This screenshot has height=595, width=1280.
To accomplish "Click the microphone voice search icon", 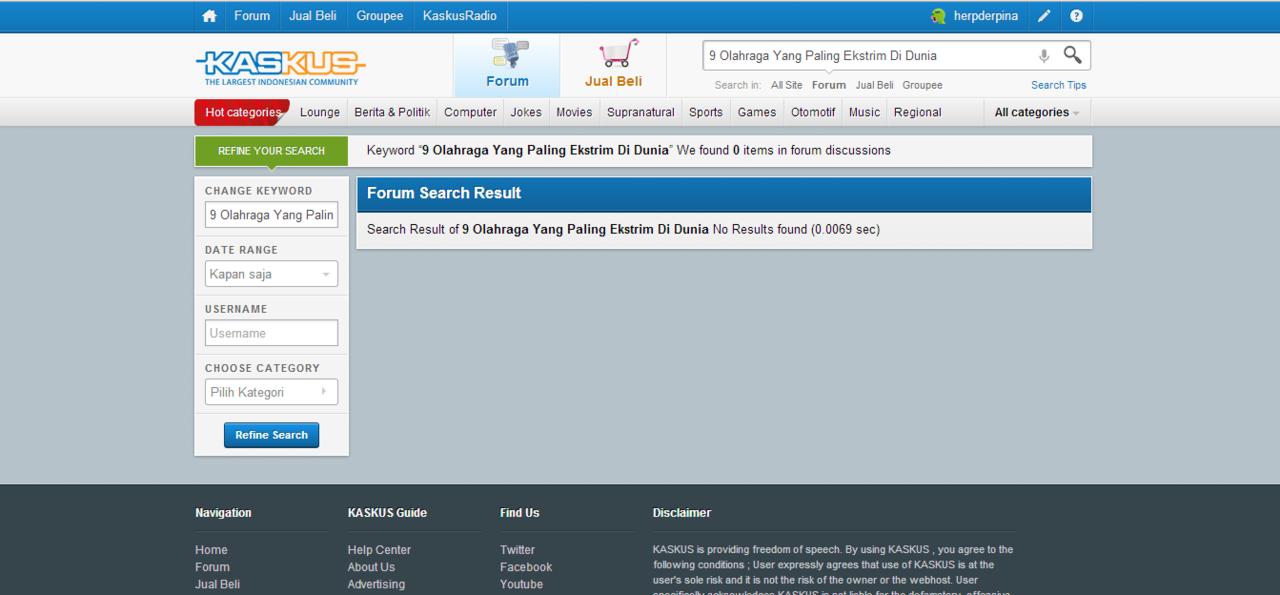I will (x=1044, y=56).
